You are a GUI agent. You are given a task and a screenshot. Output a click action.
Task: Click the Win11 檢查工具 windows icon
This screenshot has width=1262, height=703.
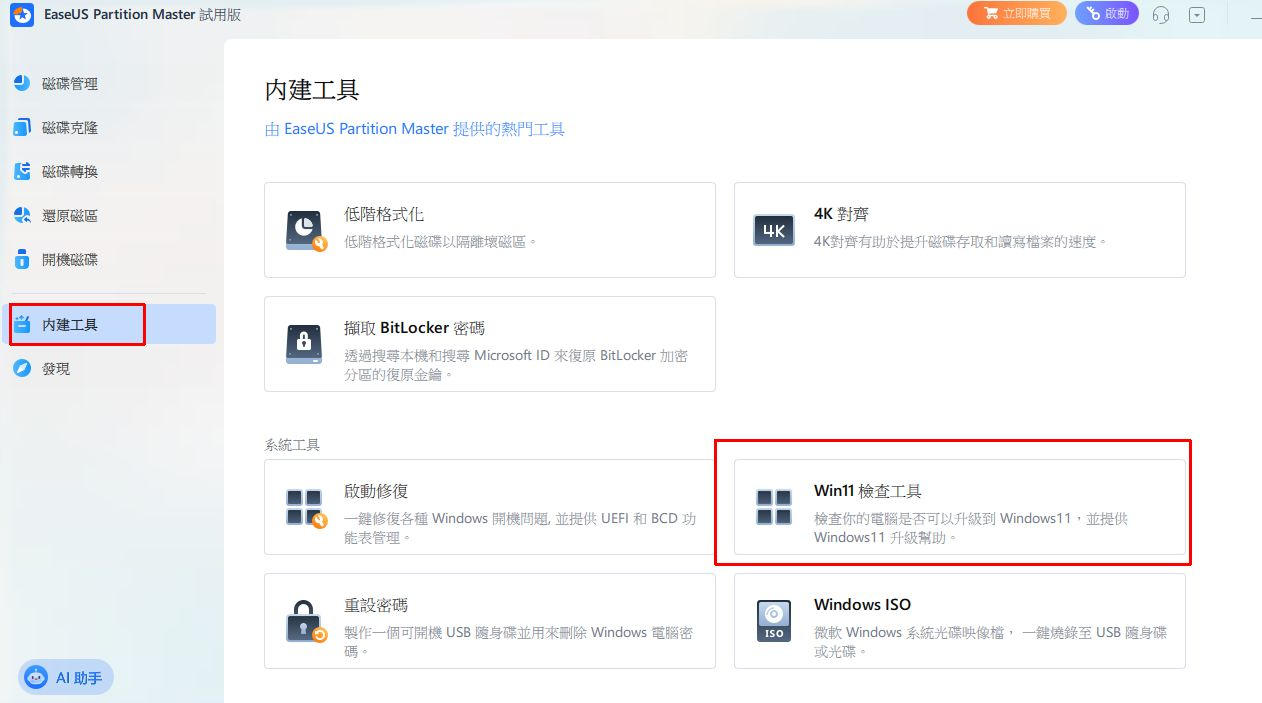[x=774, y=508]
